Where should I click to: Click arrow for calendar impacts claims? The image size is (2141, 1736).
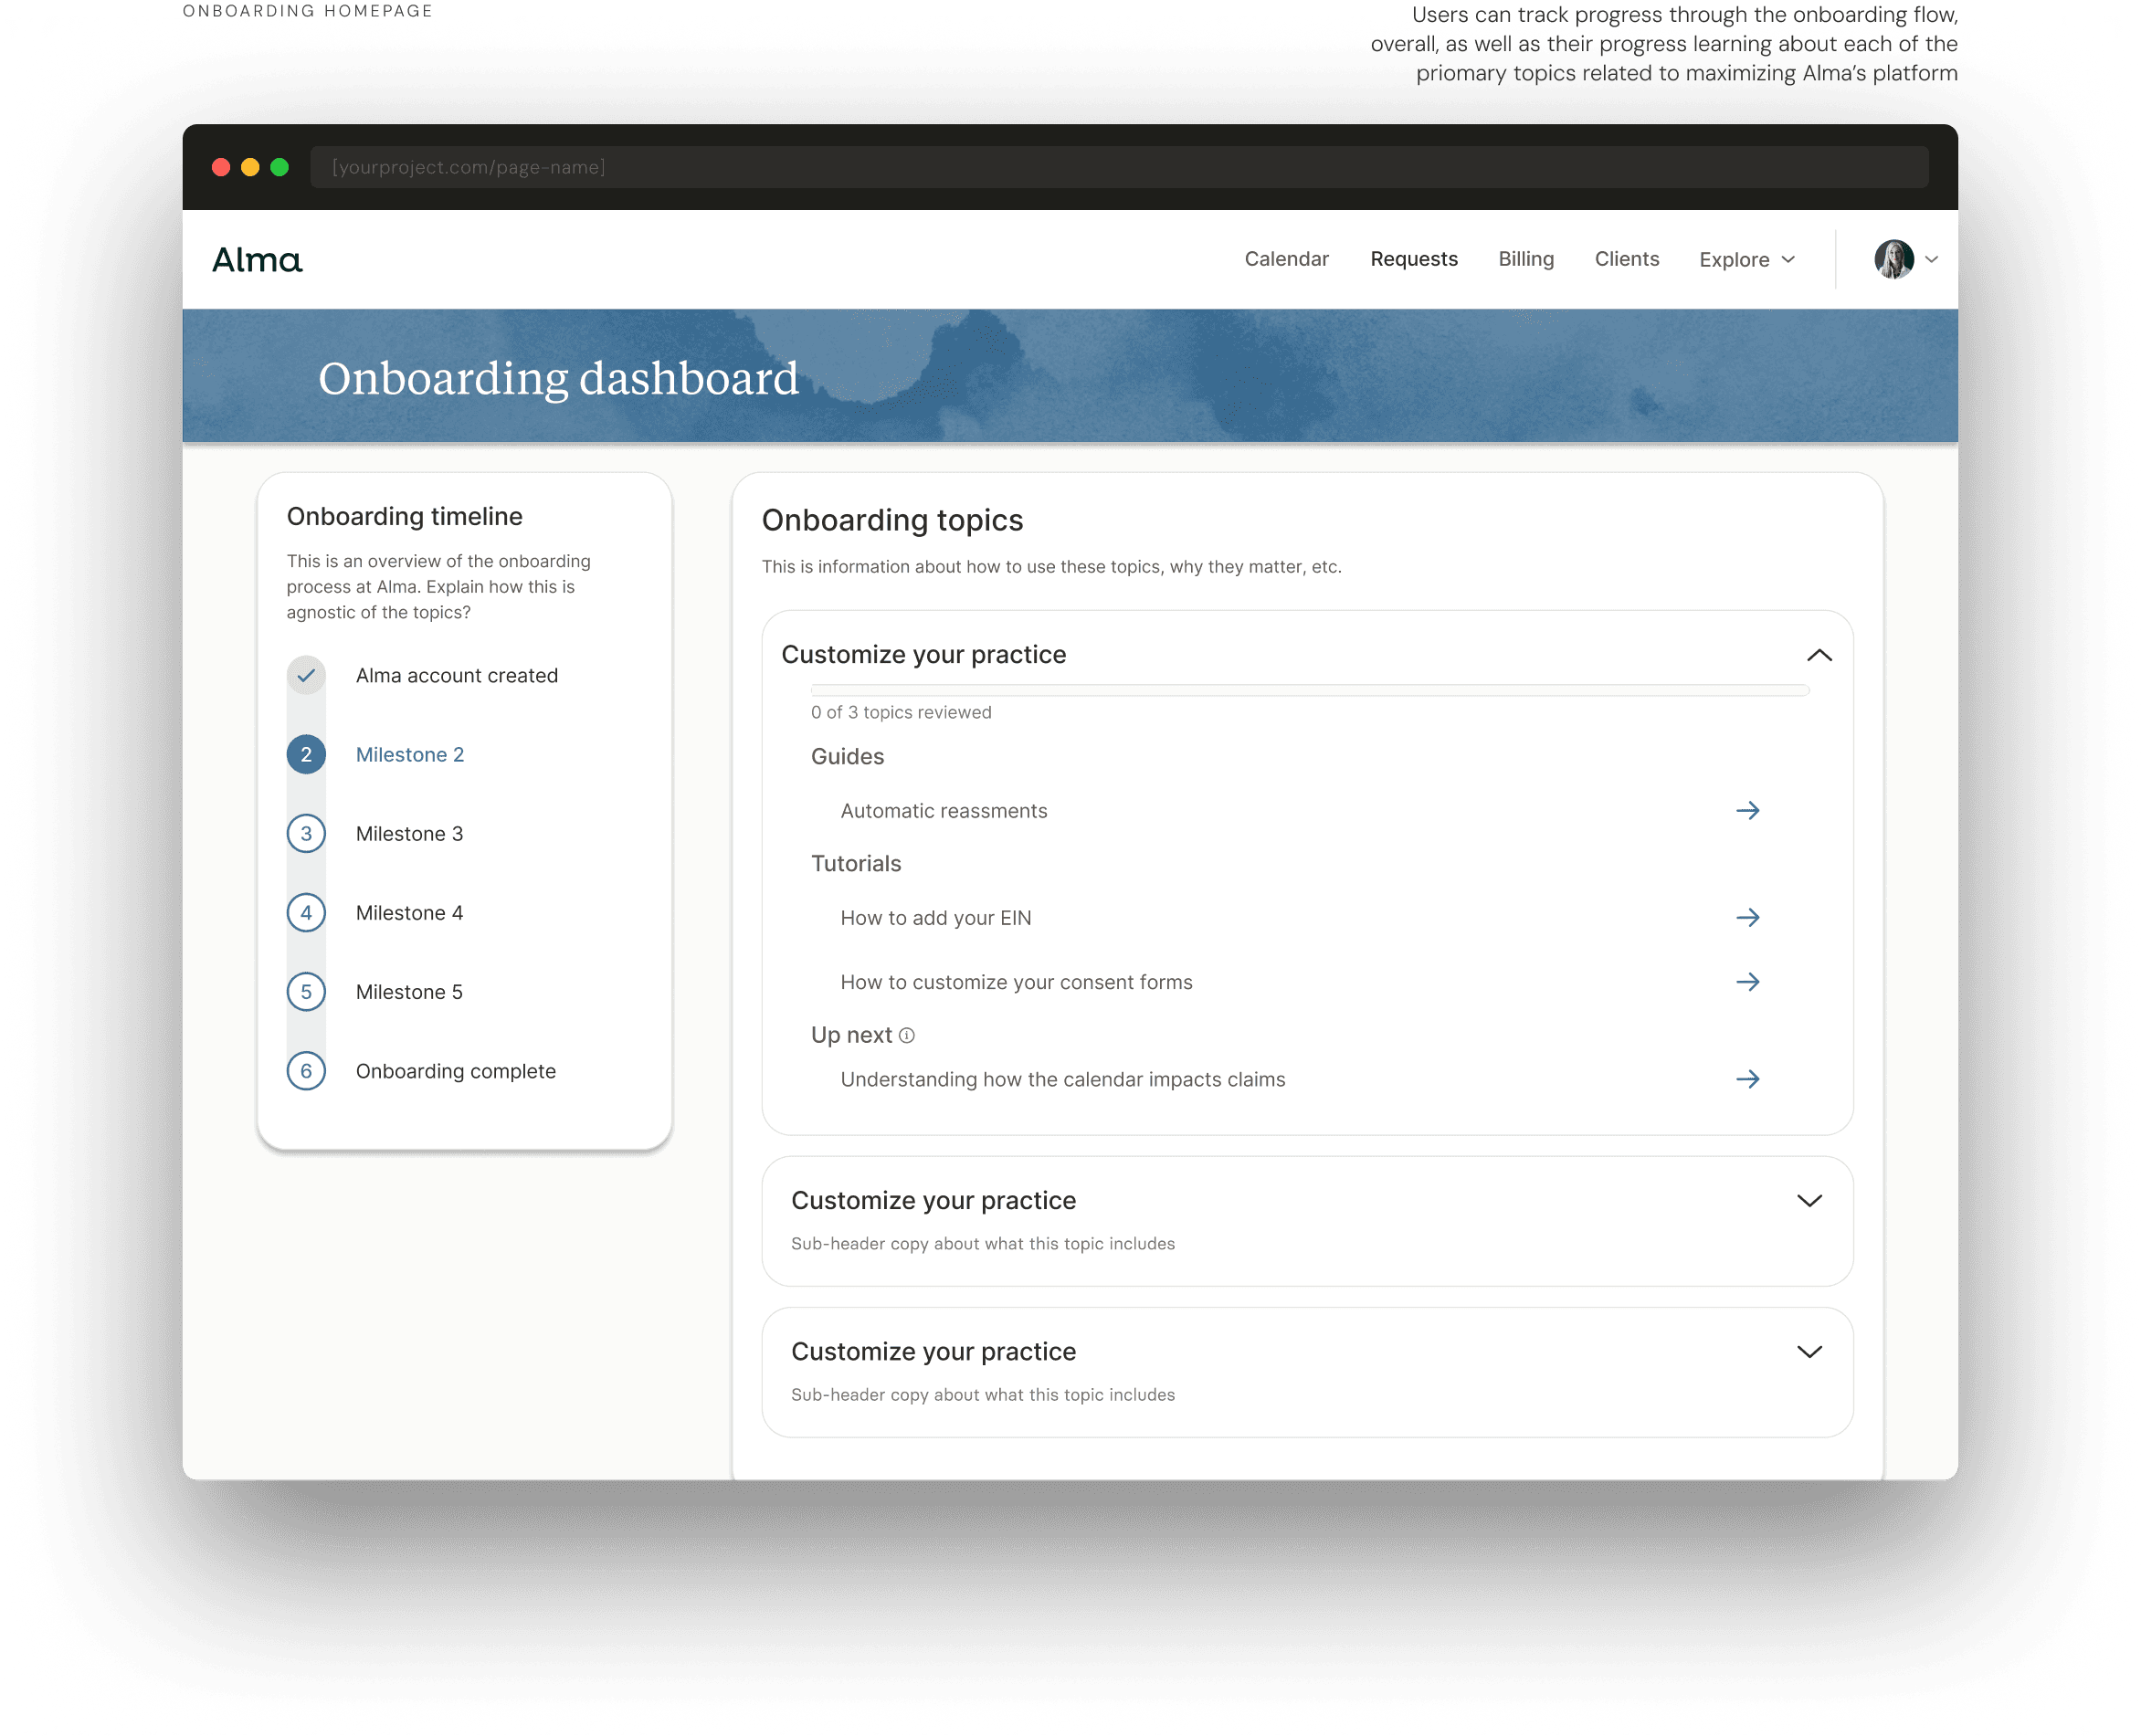[1747, 1079]
